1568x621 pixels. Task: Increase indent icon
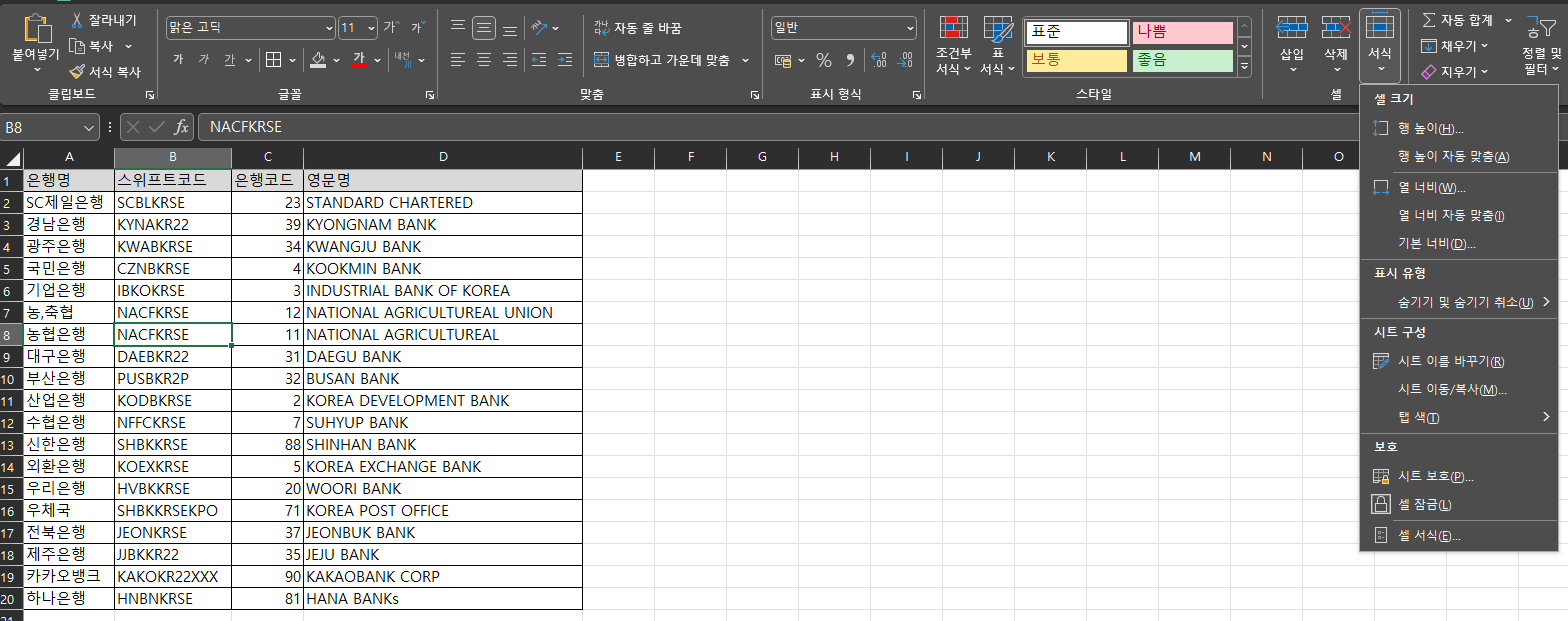[x=565, y=60]
